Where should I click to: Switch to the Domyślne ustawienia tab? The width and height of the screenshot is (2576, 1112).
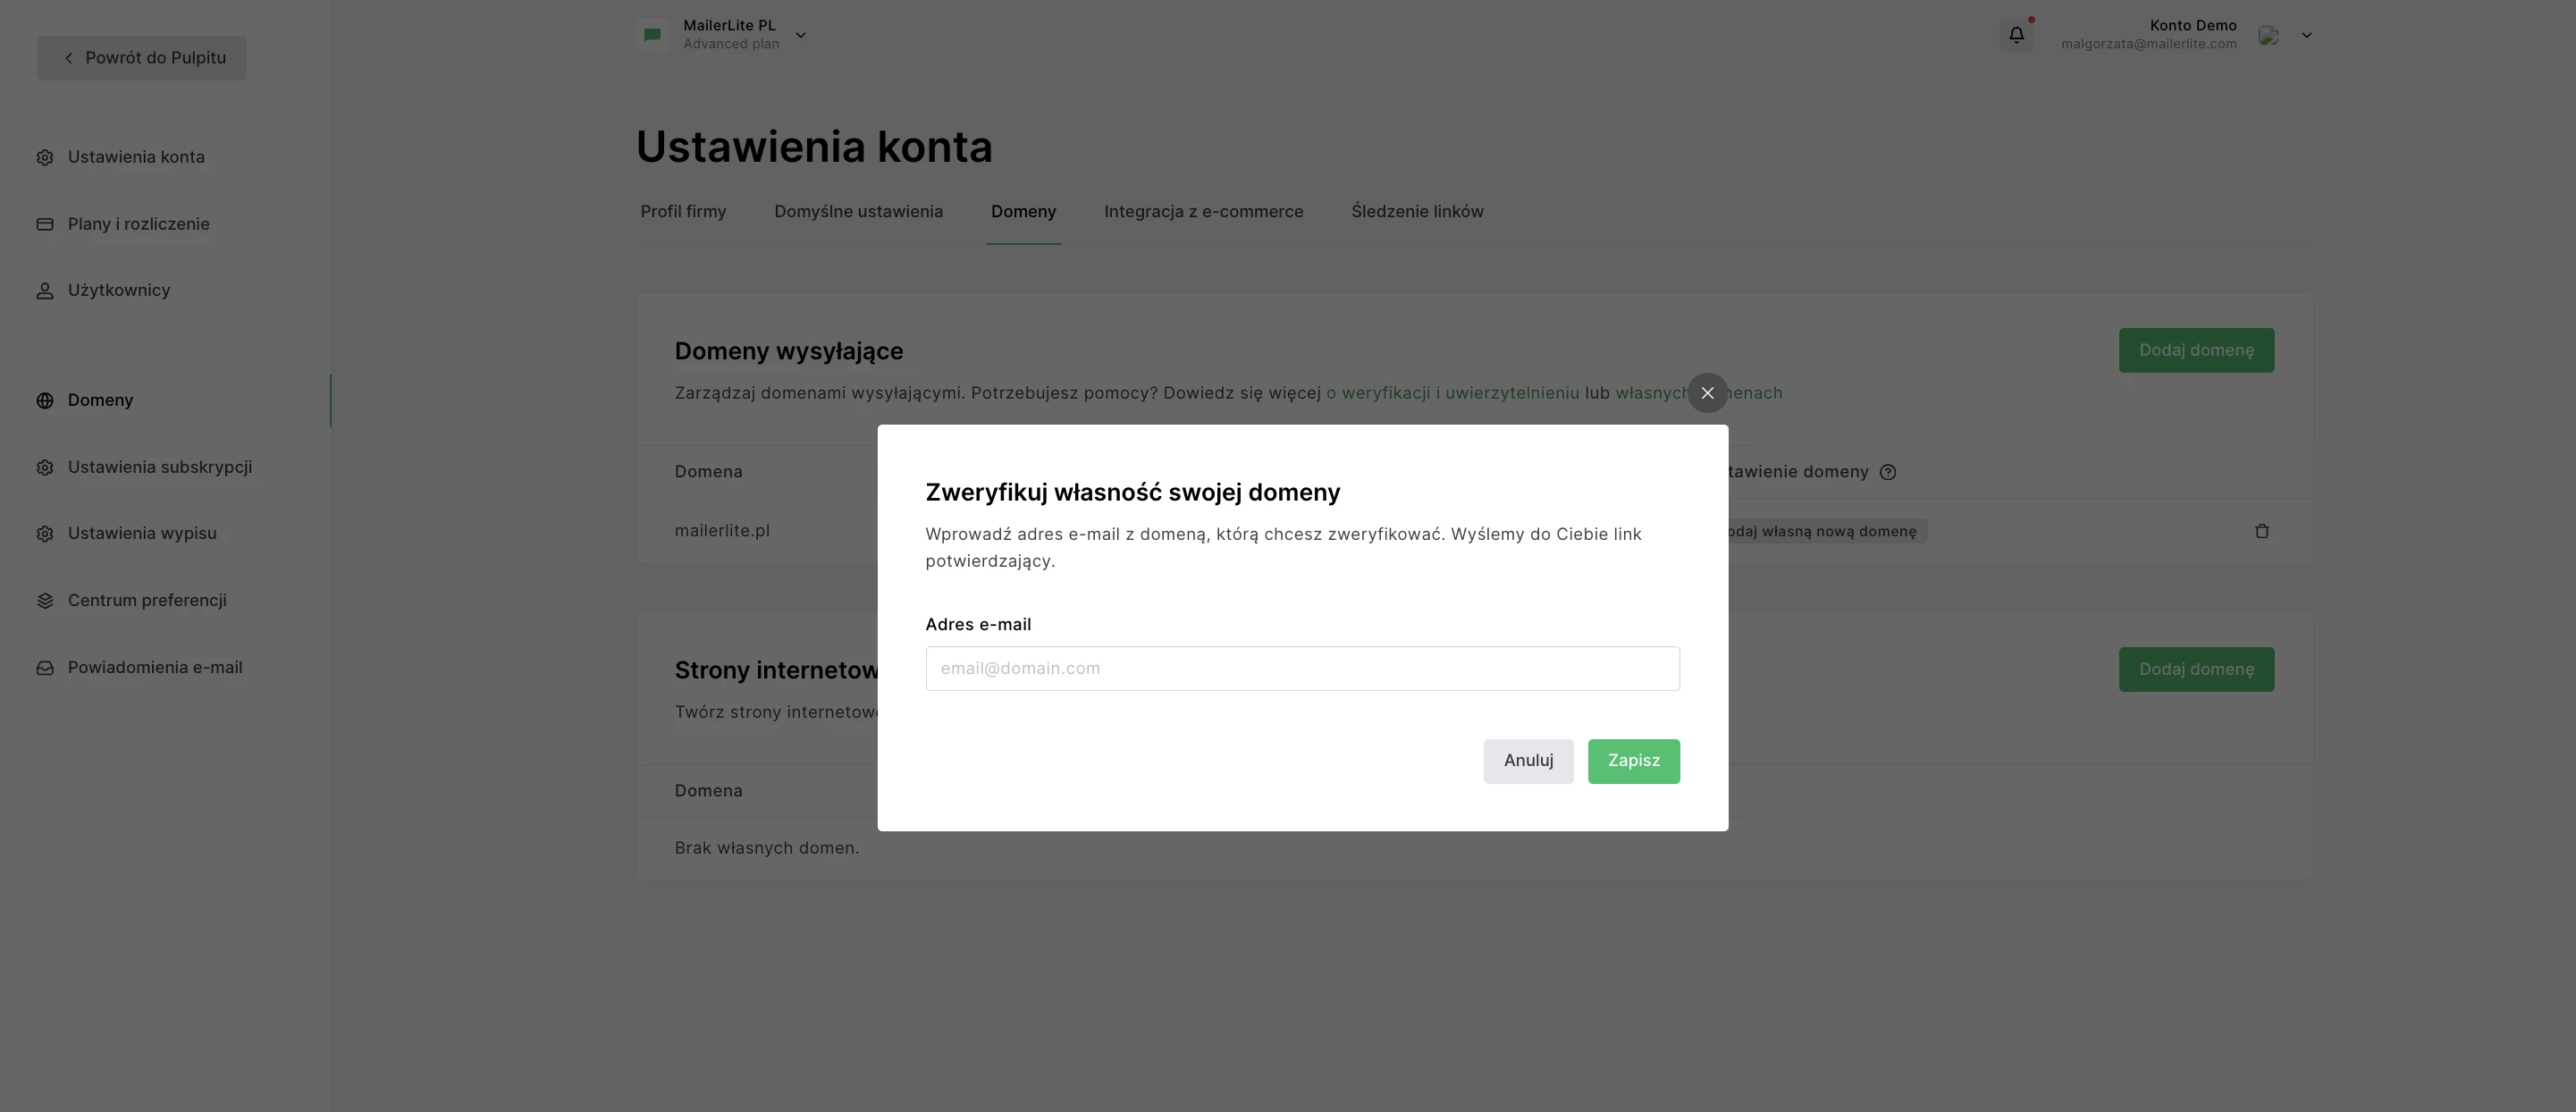[858, 211]
